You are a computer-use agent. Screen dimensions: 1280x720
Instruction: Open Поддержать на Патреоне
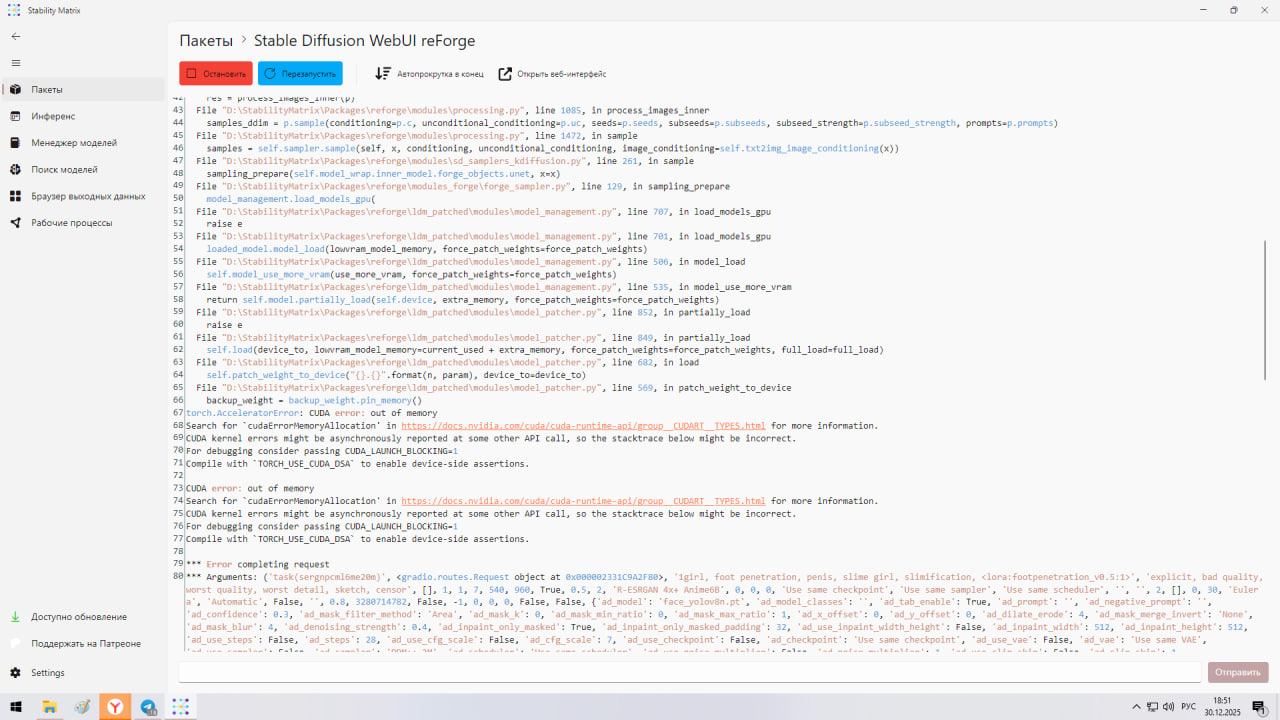click(82, 644)
